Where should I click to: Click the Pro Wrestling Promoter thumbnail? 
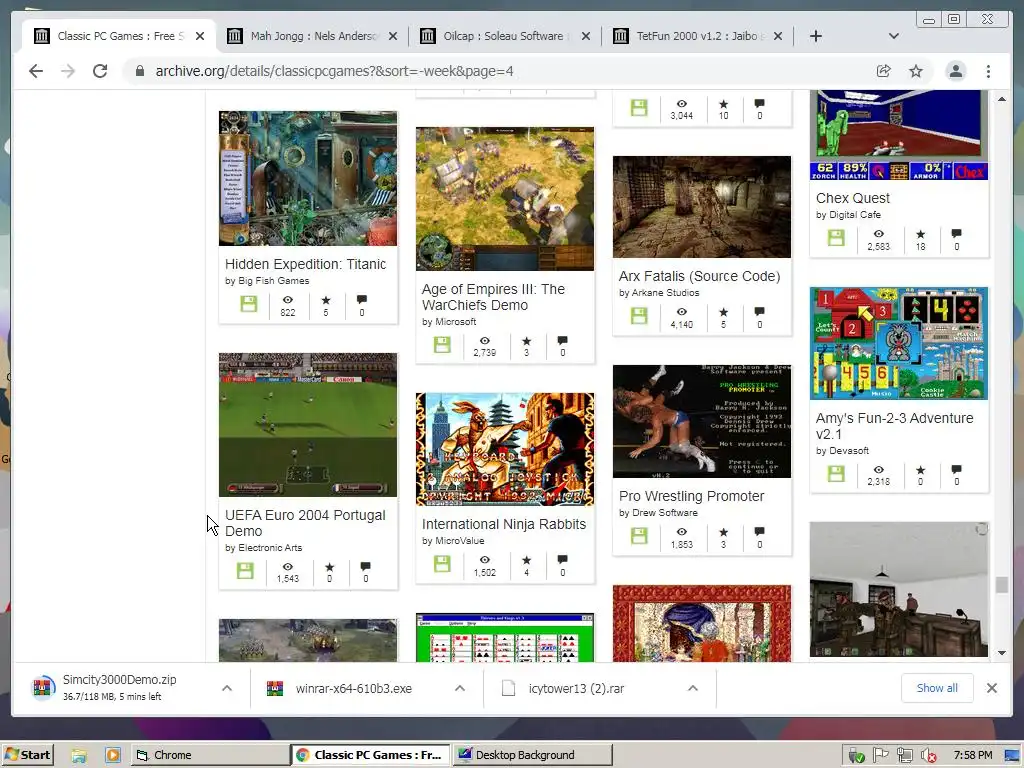(701, 421)
